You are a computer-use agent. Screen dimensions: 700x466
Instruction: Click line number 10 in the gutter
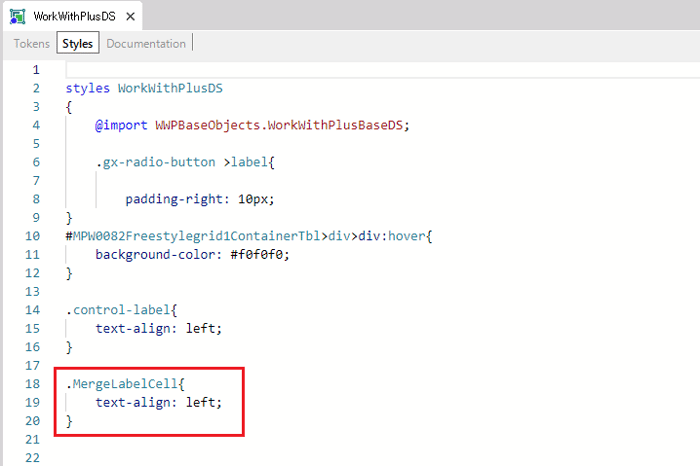[x=33, y=236]
